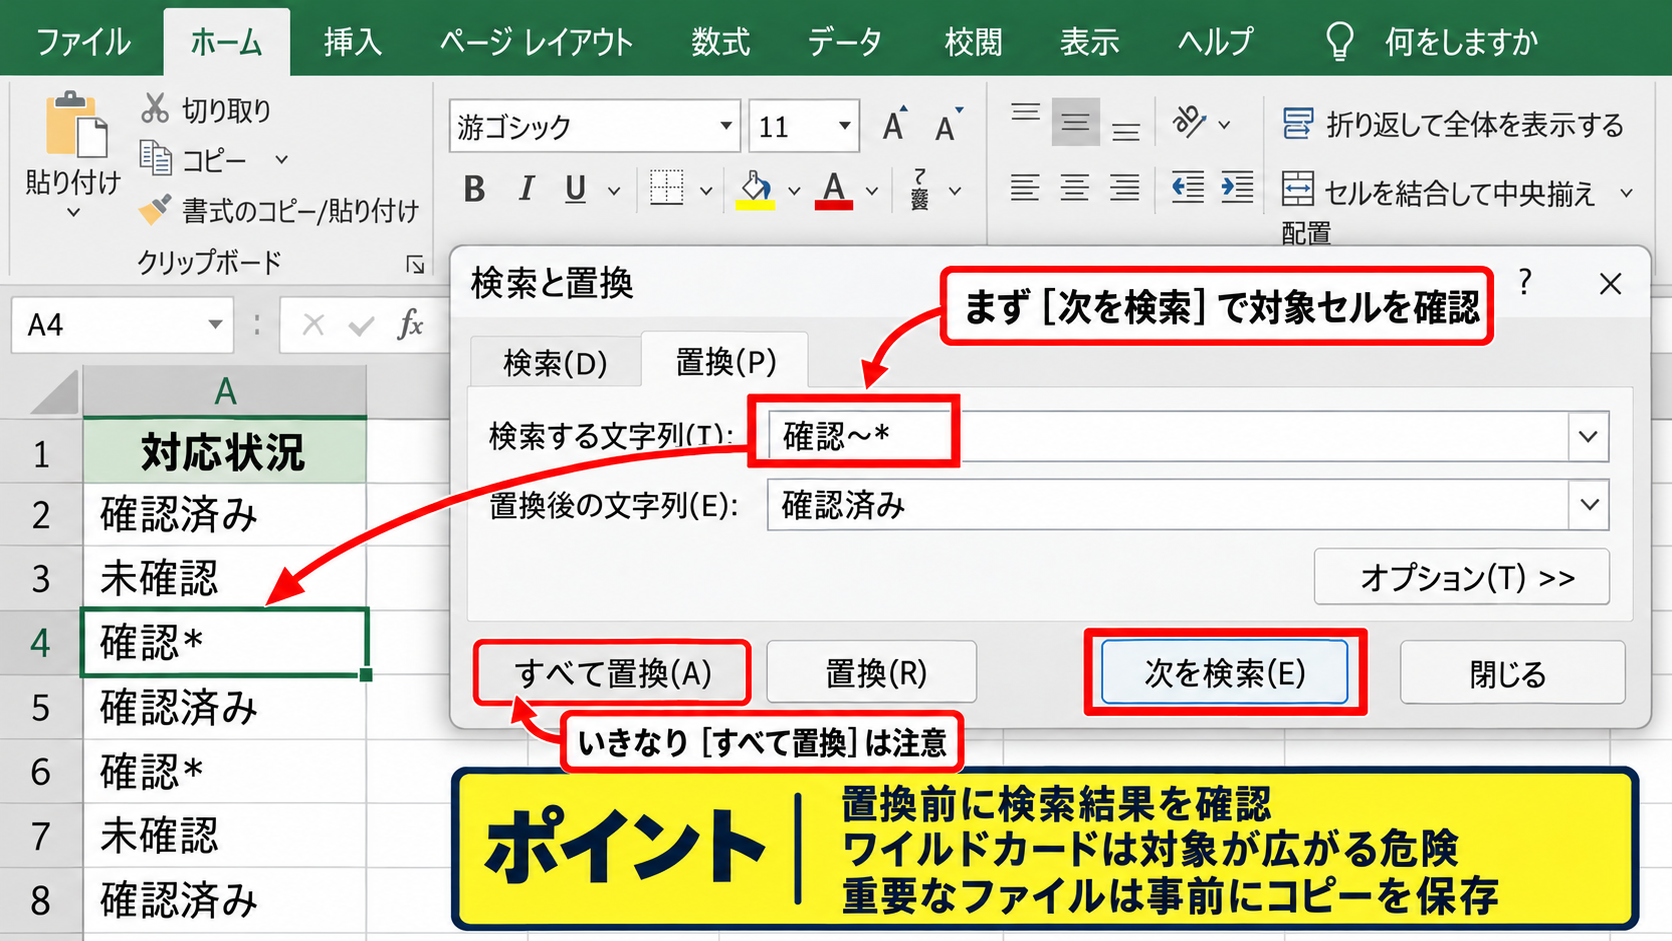Increase font size with large A

click(895, 125)
